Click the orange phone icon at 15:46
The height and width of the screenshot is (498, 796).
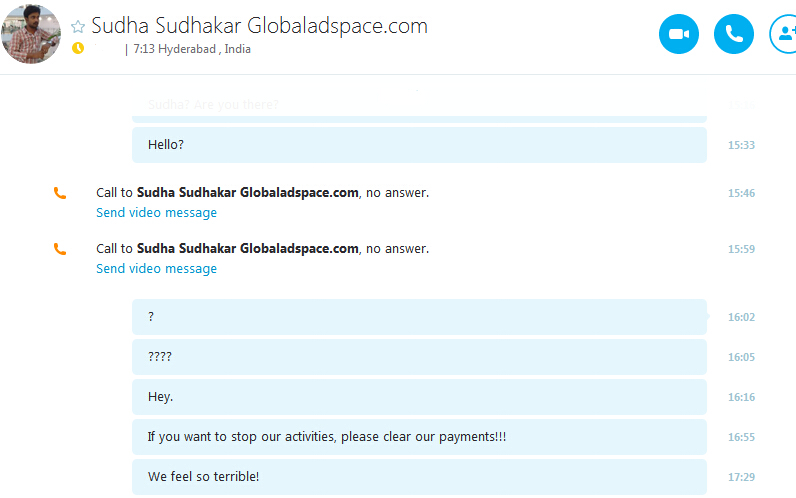pos(60,193)
